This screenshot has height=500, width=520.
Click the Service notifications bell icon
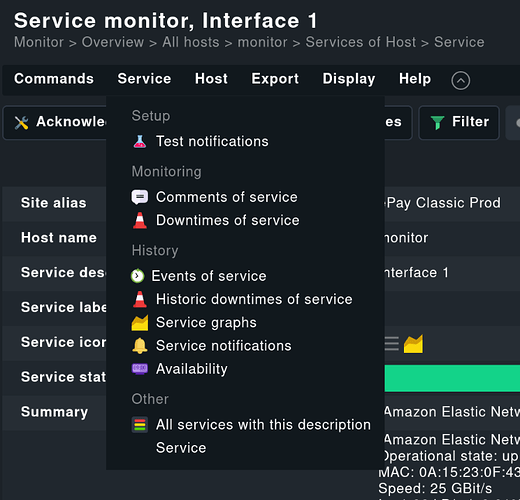click(140, 346)
